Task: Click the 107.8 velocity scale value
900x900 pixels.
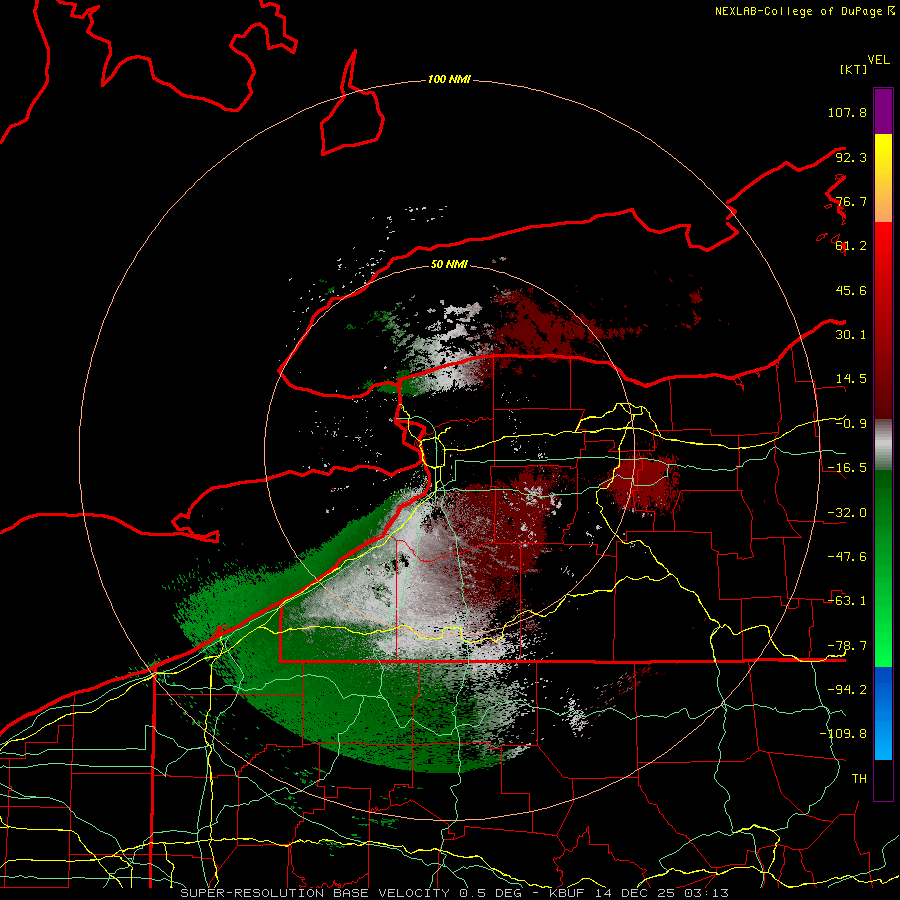Action: coord(847,112)
